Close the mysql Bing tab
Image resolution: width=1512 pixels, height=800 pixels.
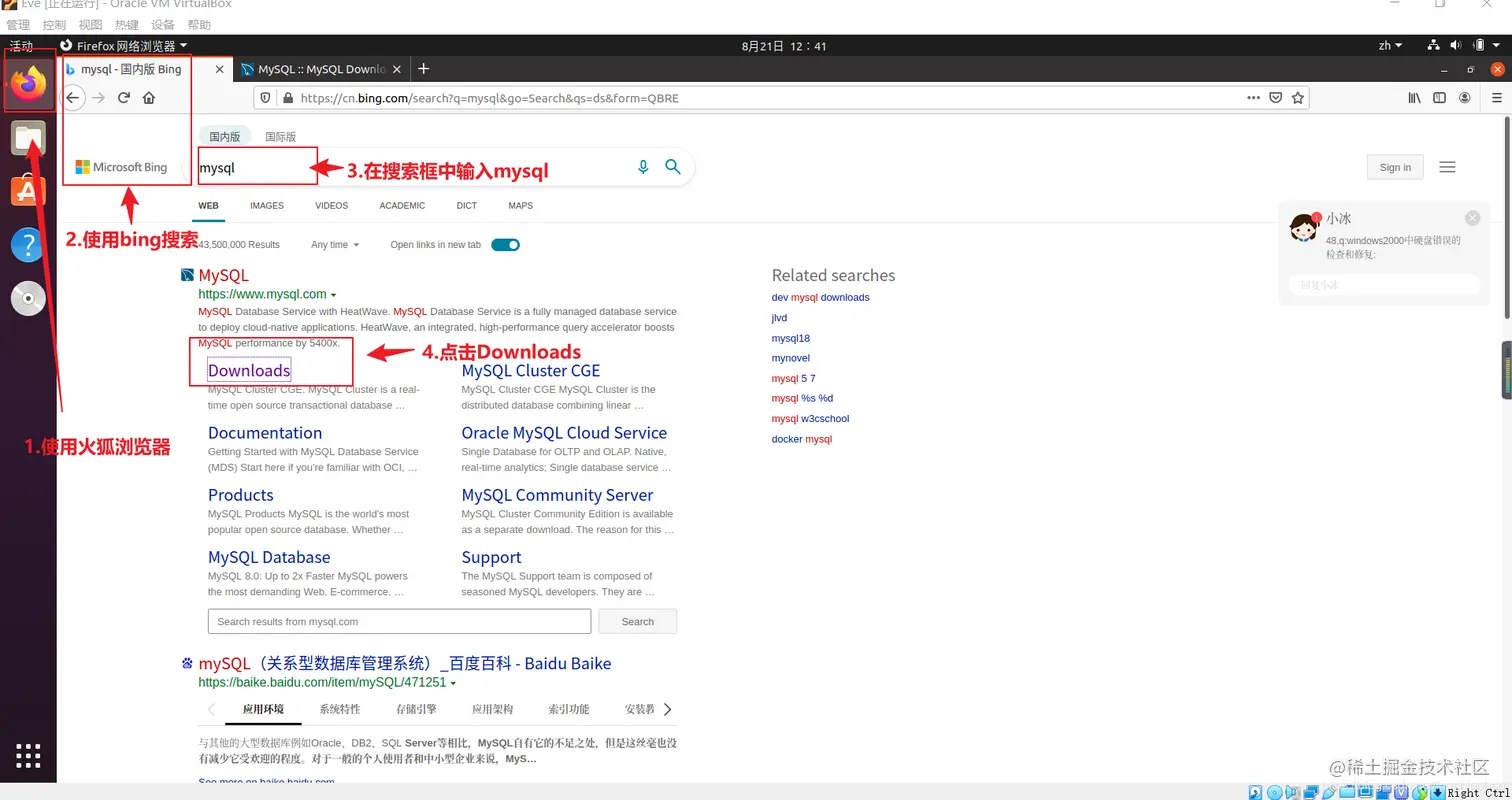[221, 70]
